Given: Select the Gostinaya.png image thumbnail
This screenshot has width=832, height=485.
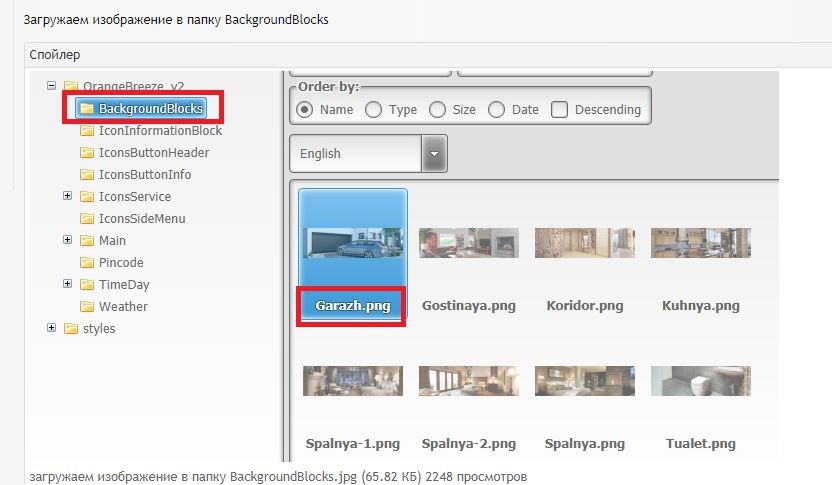Looking at the screenshot, I should [469, 243].
